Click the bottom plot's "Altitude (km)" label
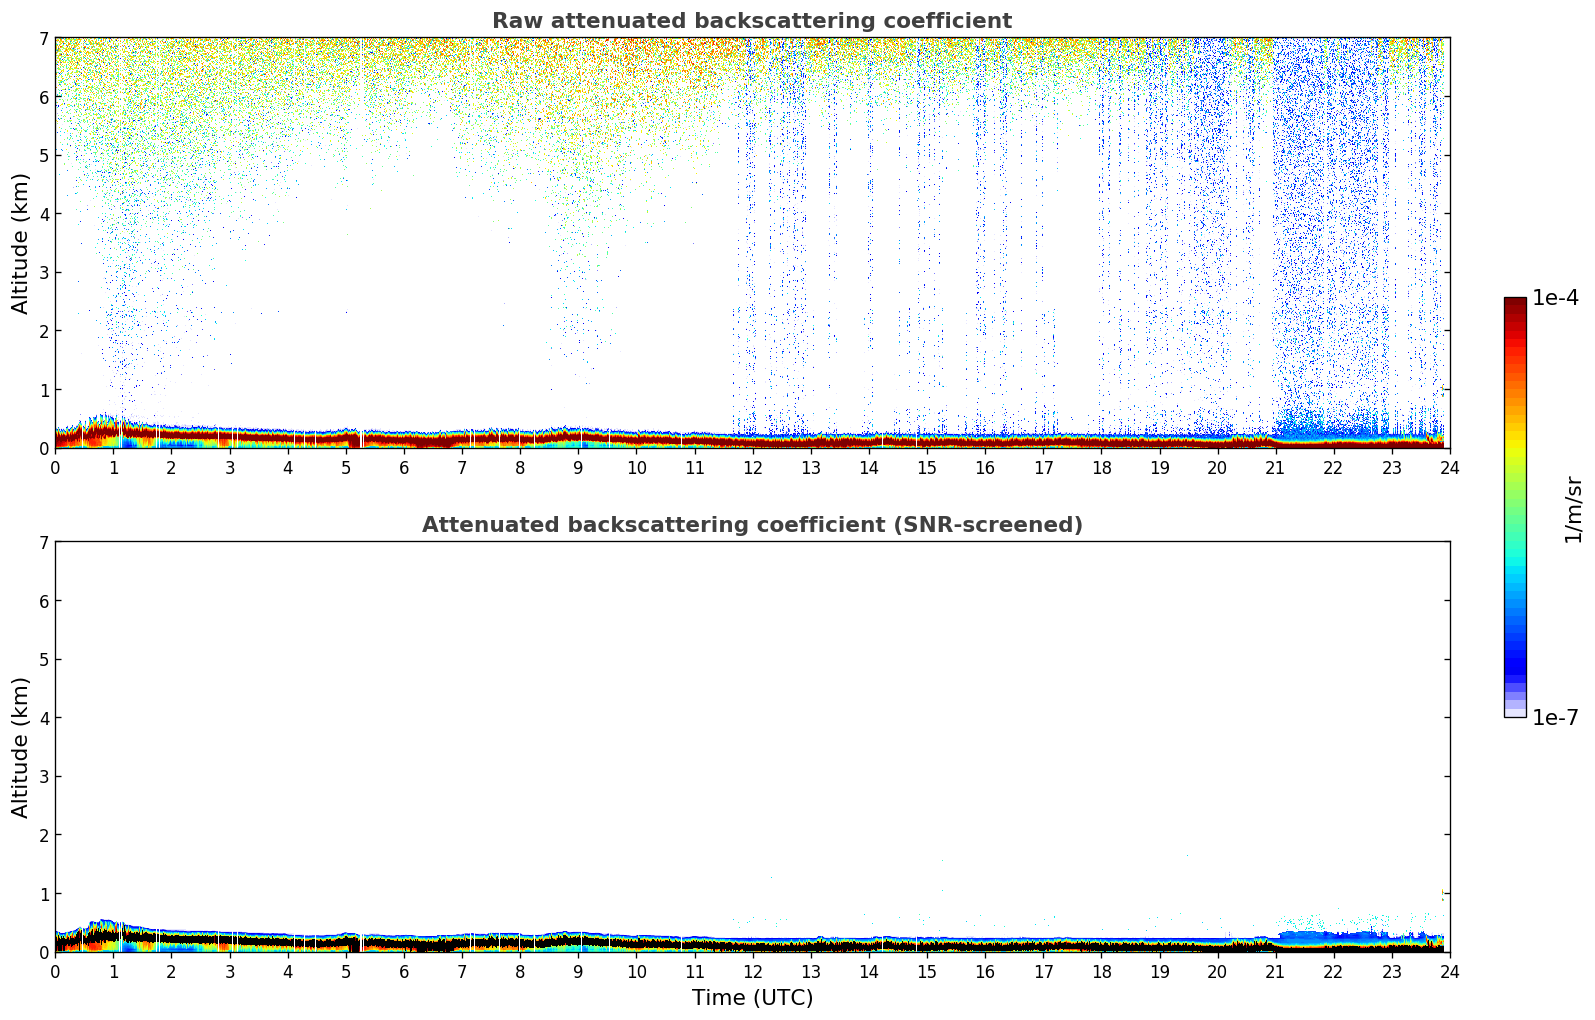 pyautogui.click(x=21, y=747)
